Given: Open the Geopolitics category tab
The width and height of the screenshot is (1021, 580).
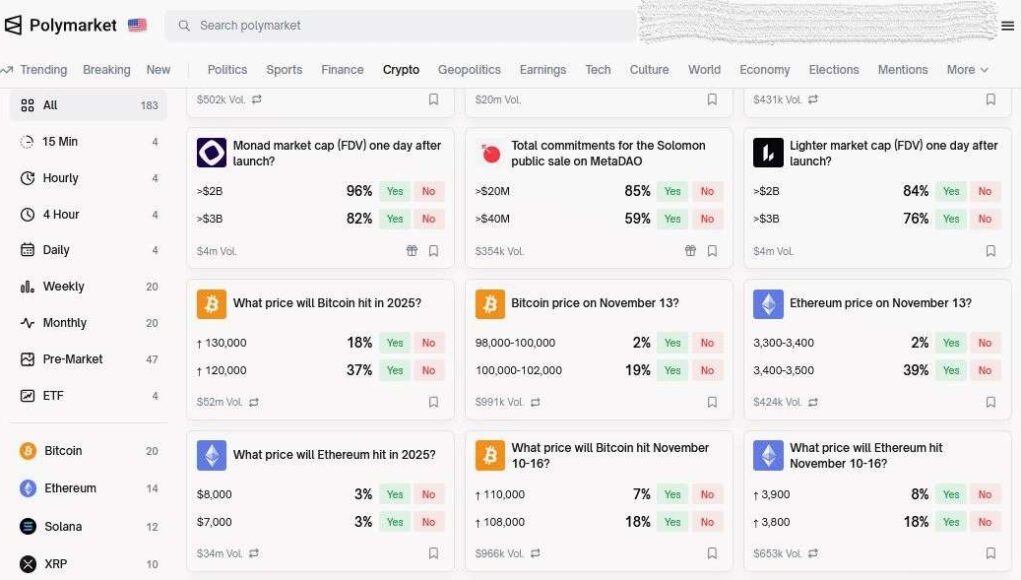Looking at the screenshot, I should [469, 70].
